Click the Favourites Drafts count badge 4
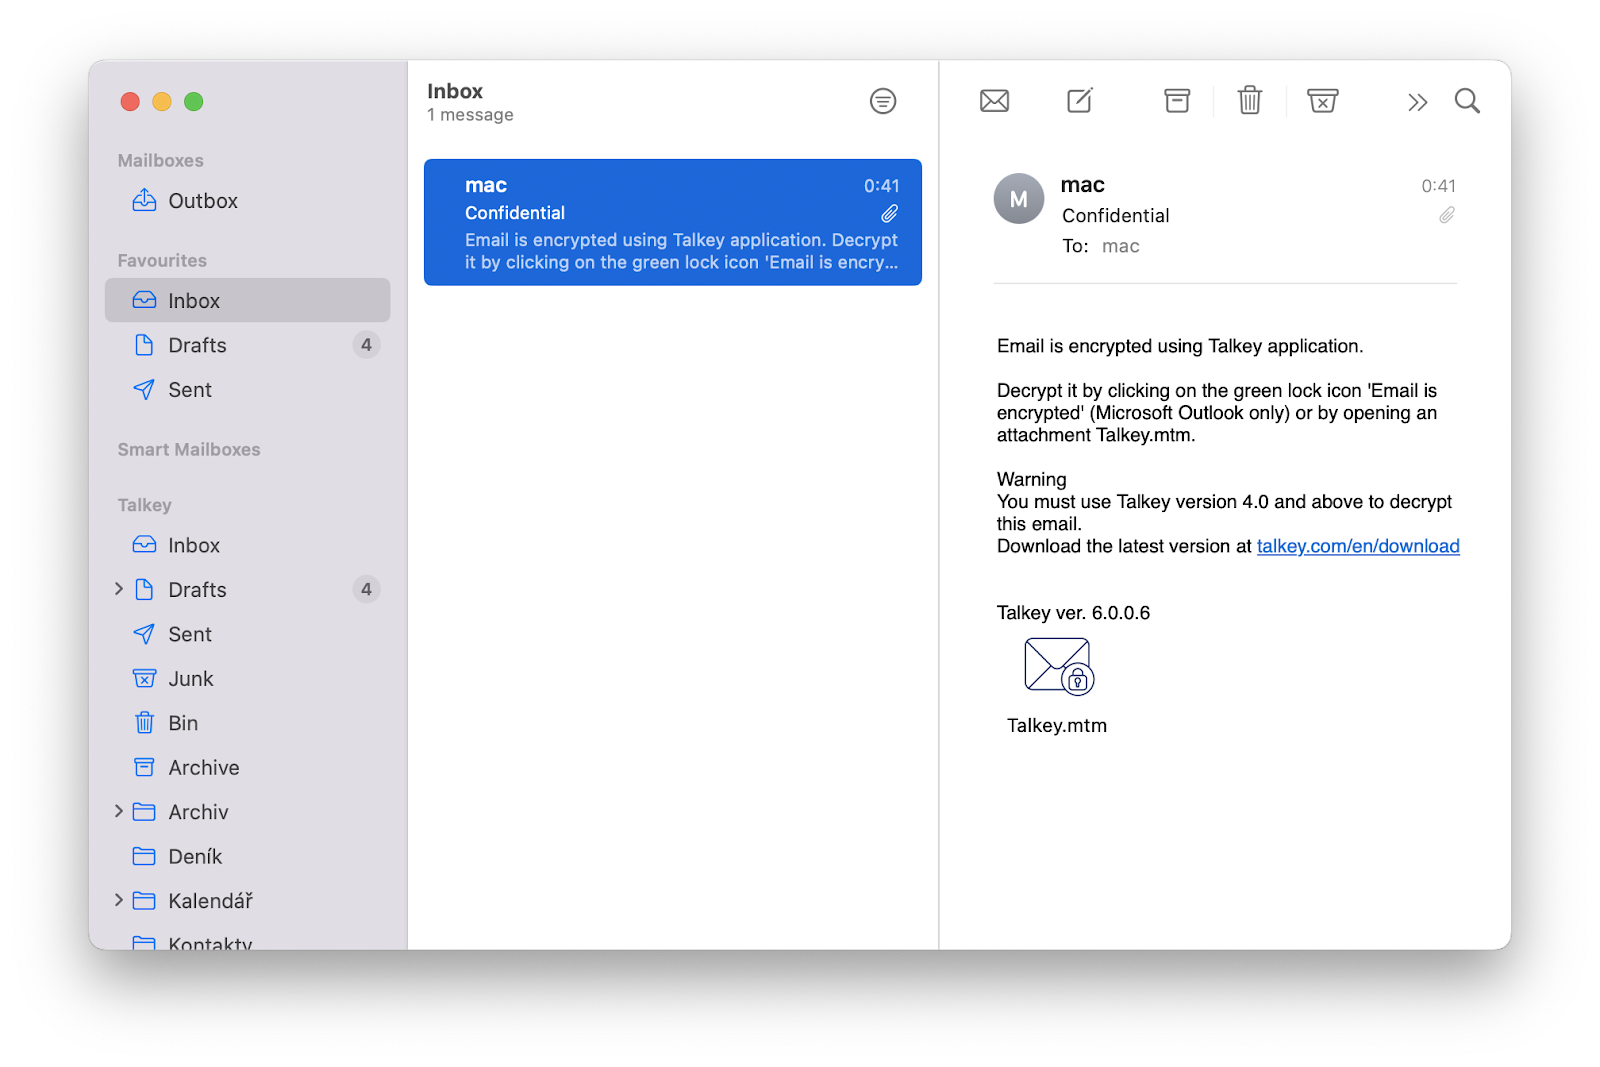This screenshot has width=1600, height=1067. click(366, 345)
